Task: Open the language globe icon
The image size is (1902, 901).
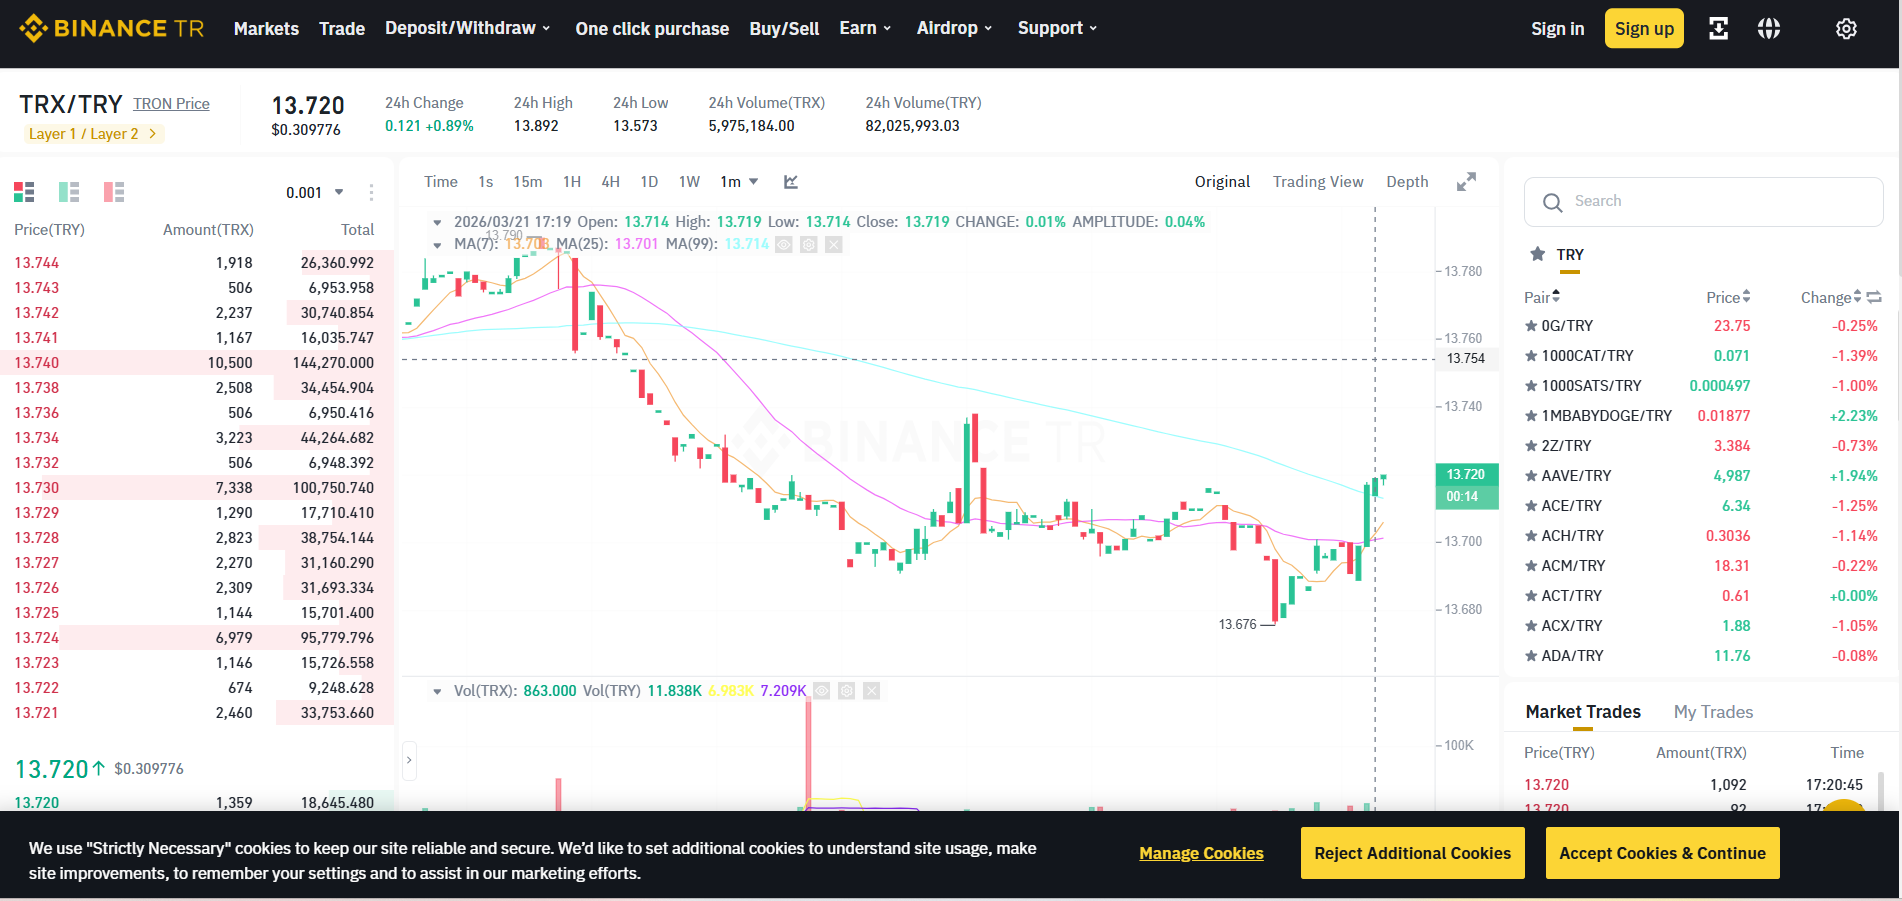Action: (1769, 29)
